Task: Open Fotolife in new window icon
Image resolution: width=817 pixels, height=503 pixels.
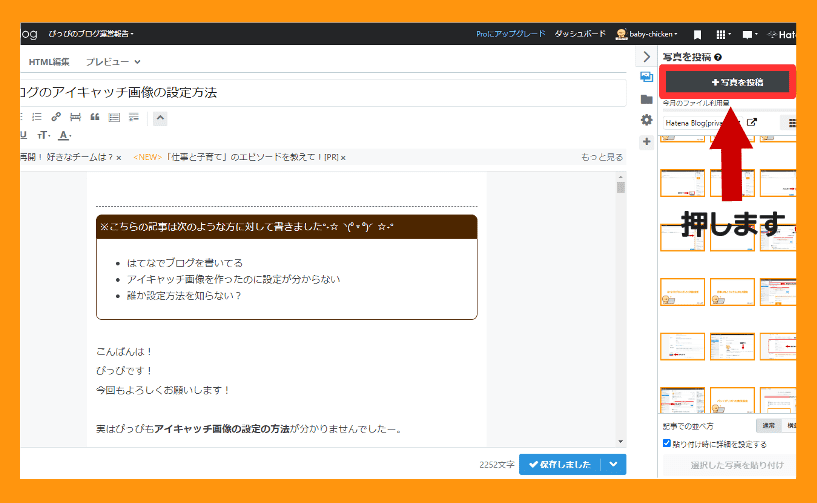Action: point(751,122)
